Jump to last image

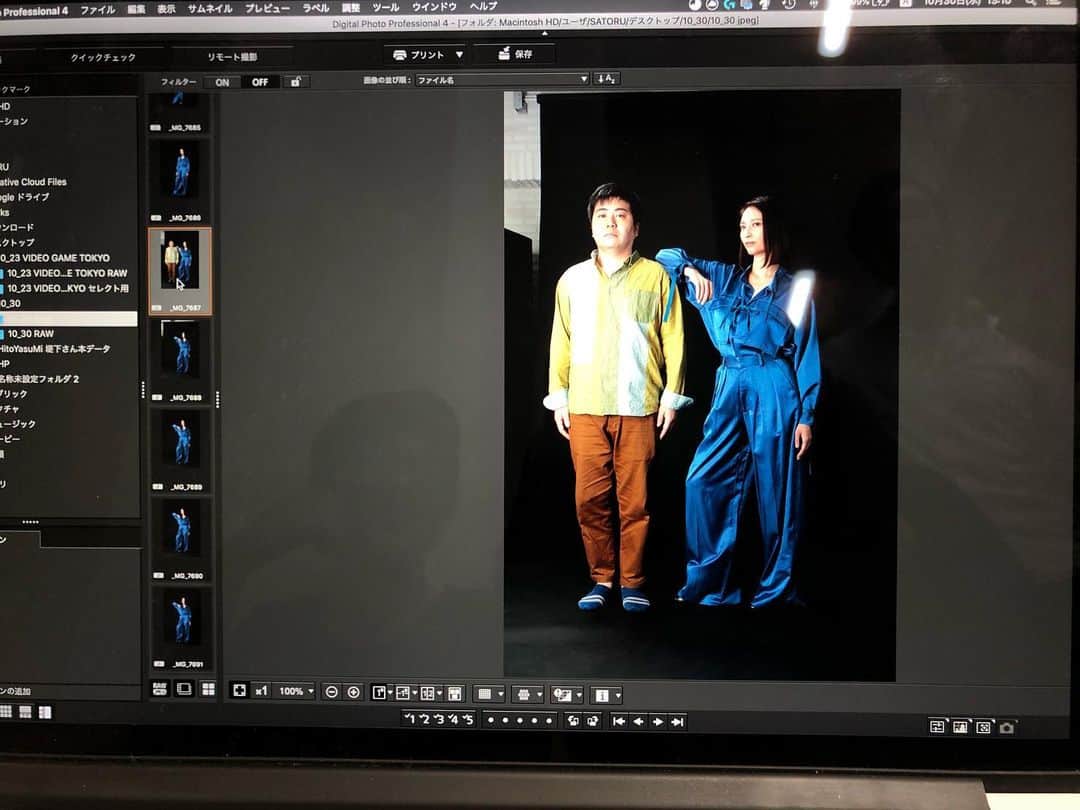pos(678,722)
